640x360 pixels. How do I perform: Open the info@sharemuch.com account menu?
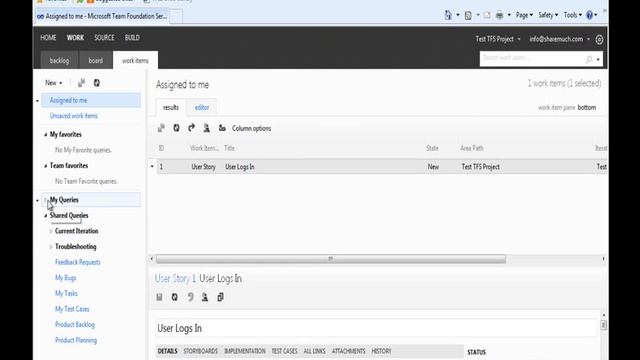pyautogui.click(x=559, y=39)
